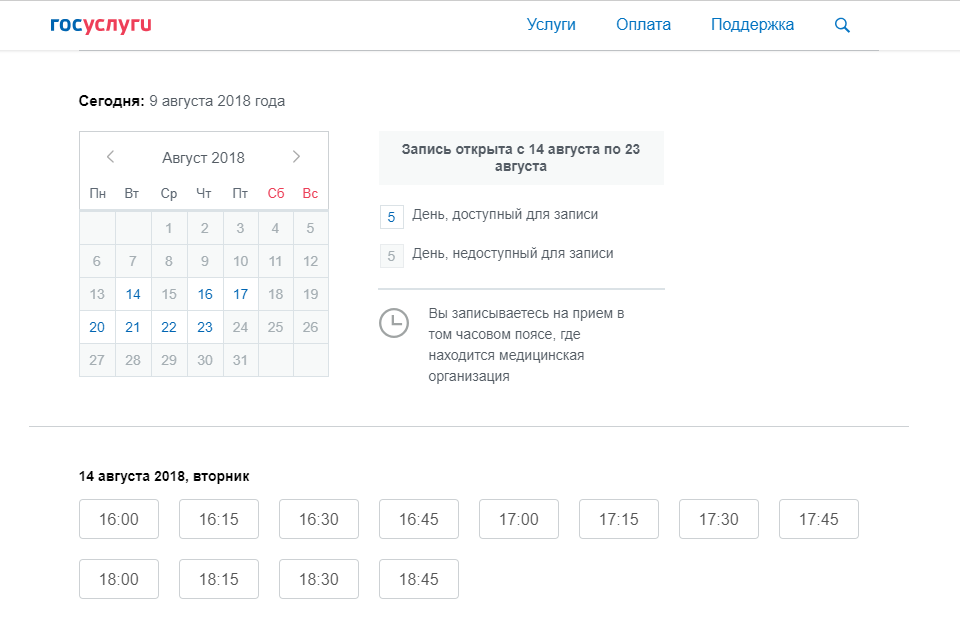Choose the 17:30 time slot
This screenshot has height=623, width=960.
719,519
